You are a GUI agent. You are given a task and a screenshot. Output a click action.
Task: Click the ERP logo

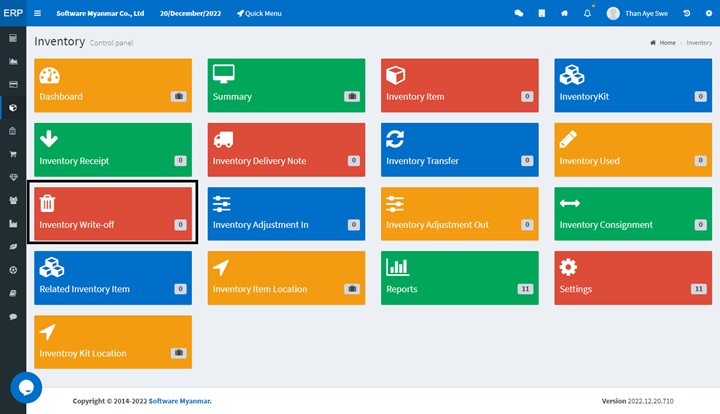coord(13,13)
